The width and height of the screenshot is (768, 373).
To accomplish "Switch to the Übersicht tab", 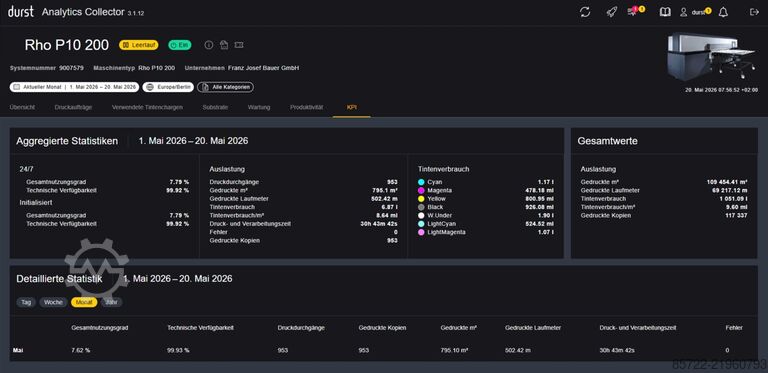I will coord(22,107).
